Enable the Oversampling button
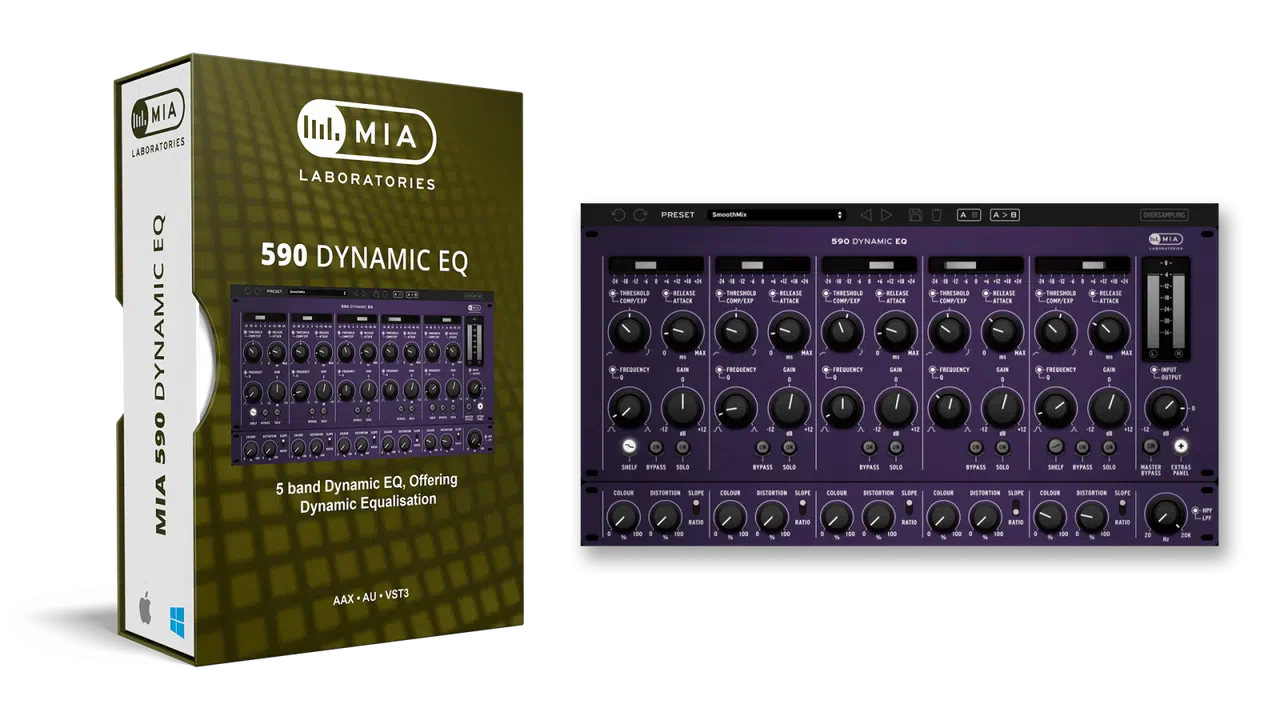 point(1164,215)
